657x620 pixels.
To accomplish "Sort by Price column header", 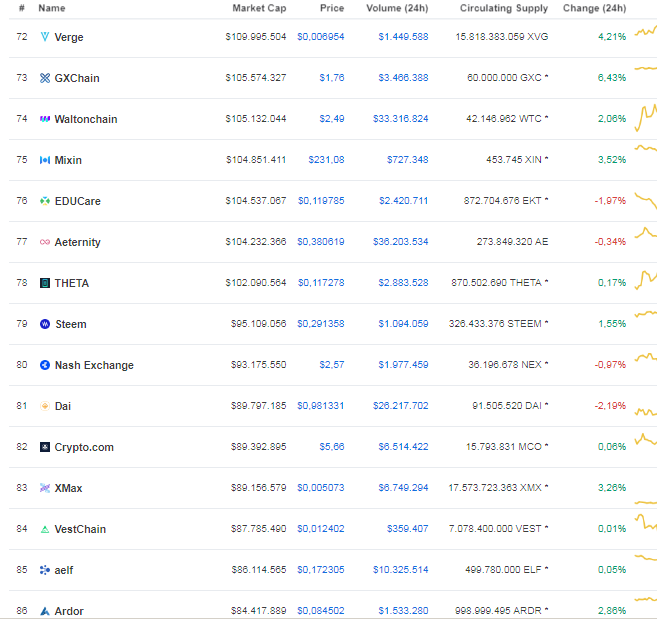I will [332, 8].
